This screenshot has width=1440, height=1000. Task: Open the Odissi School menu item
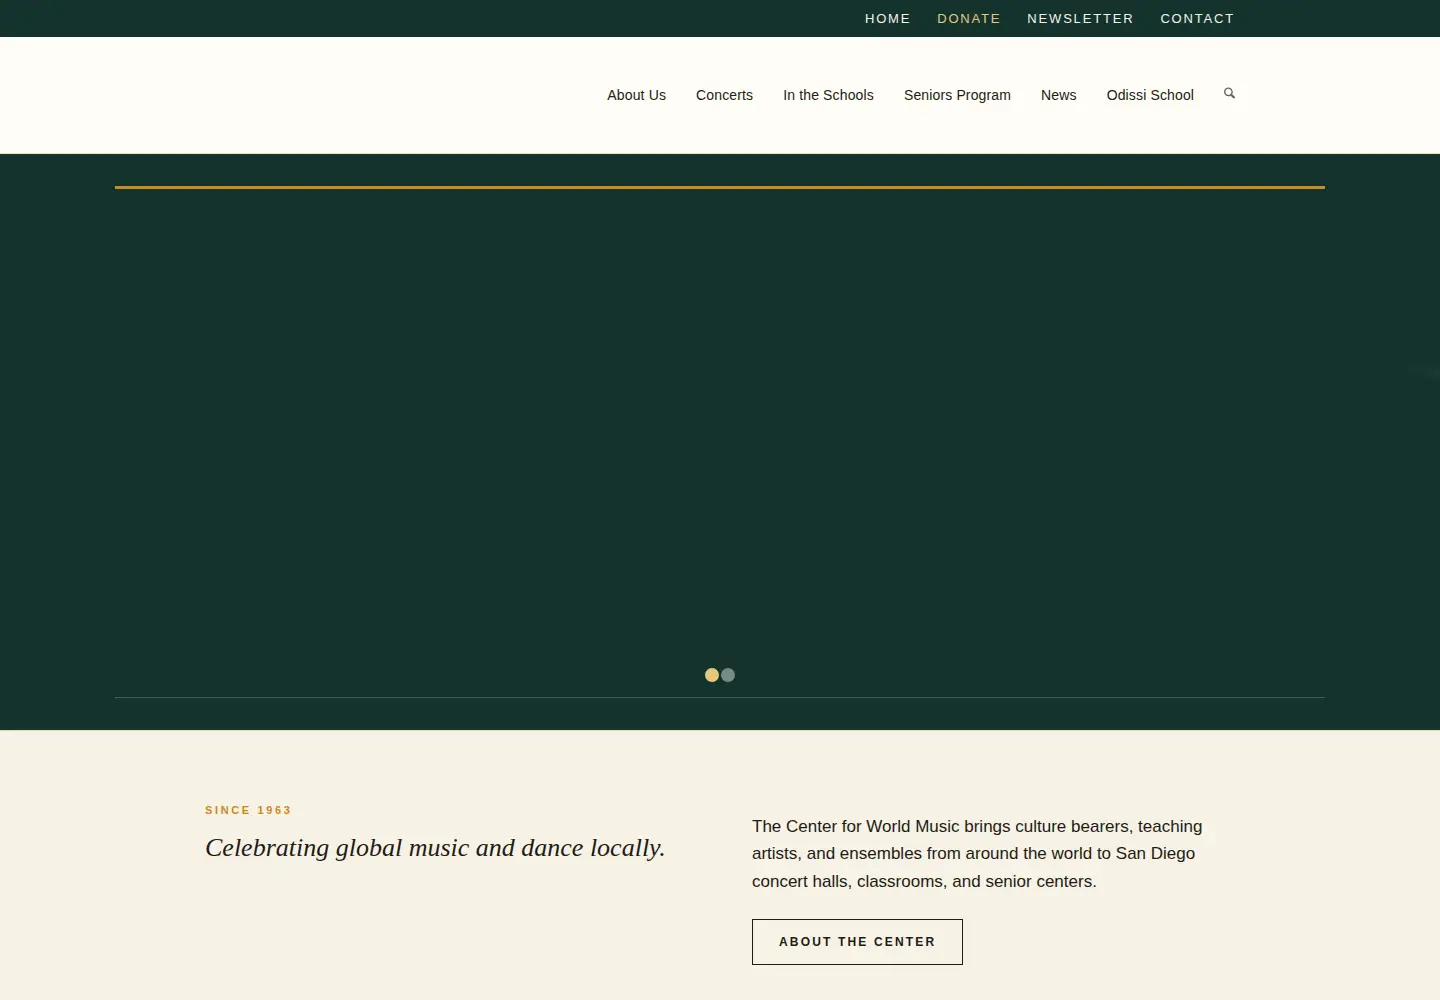1150,95
